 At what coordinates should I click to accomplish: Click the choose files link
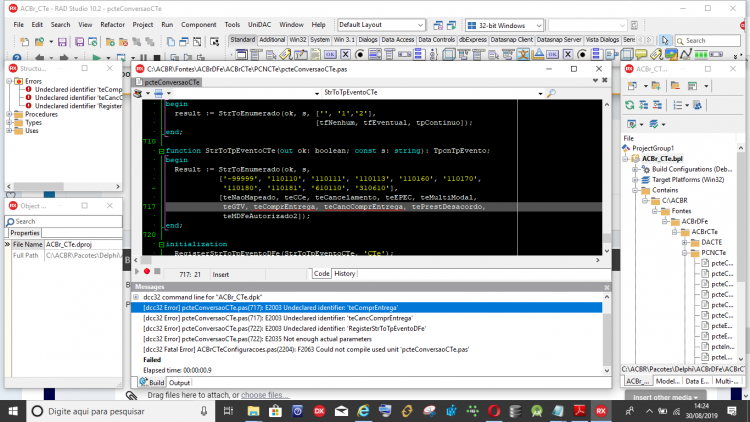(x=265, y=395)
